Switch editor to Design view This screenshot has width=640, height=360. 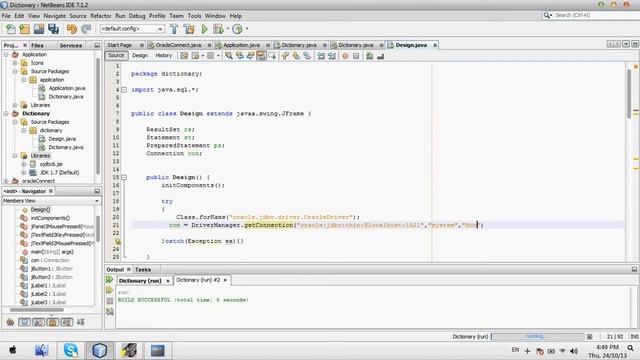pyautogui.click(x=140, y=56)
